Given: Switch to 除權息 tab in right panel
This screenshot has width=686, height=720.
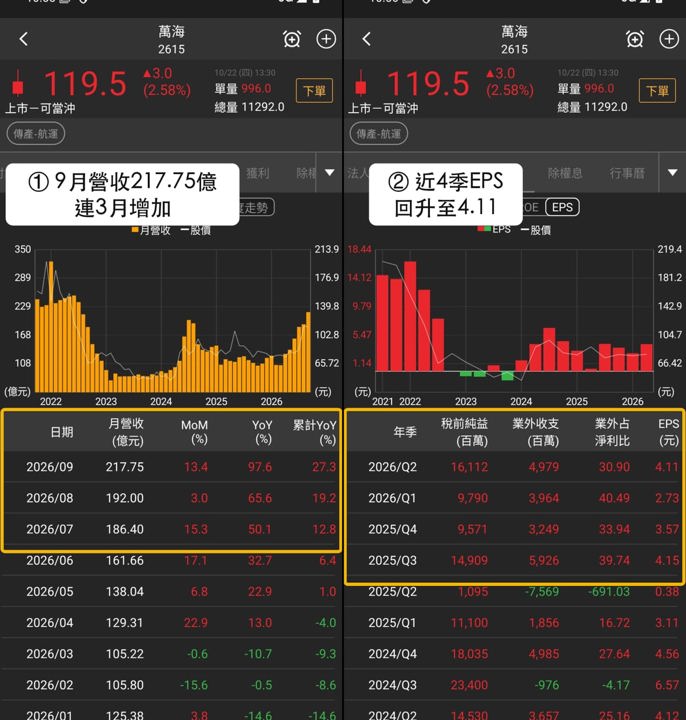Looking at the screenshot, I should 565,173.
